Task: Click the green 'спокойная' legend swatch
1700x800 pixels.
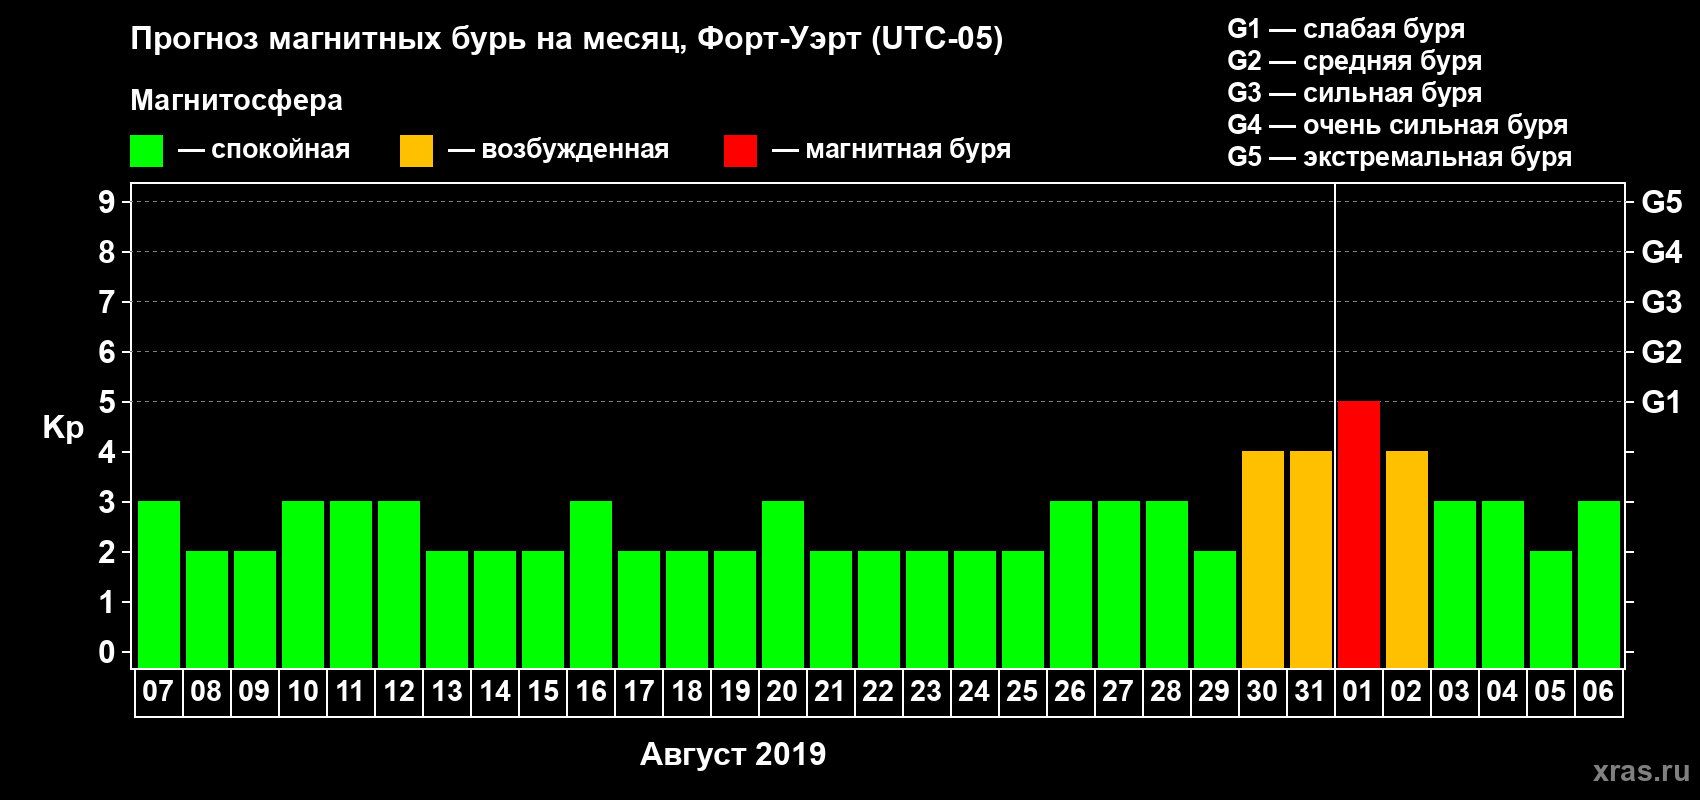Action: click(146, 151)
